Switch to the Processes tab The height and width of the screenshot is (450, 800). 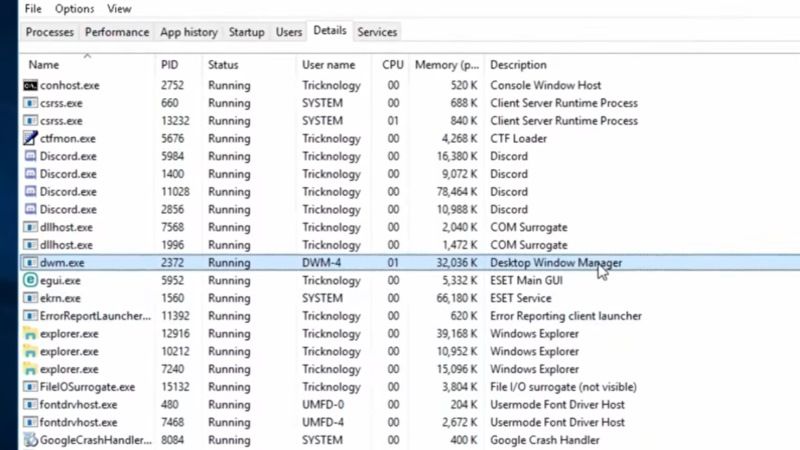pyautogui.click(x=49, y=32)
